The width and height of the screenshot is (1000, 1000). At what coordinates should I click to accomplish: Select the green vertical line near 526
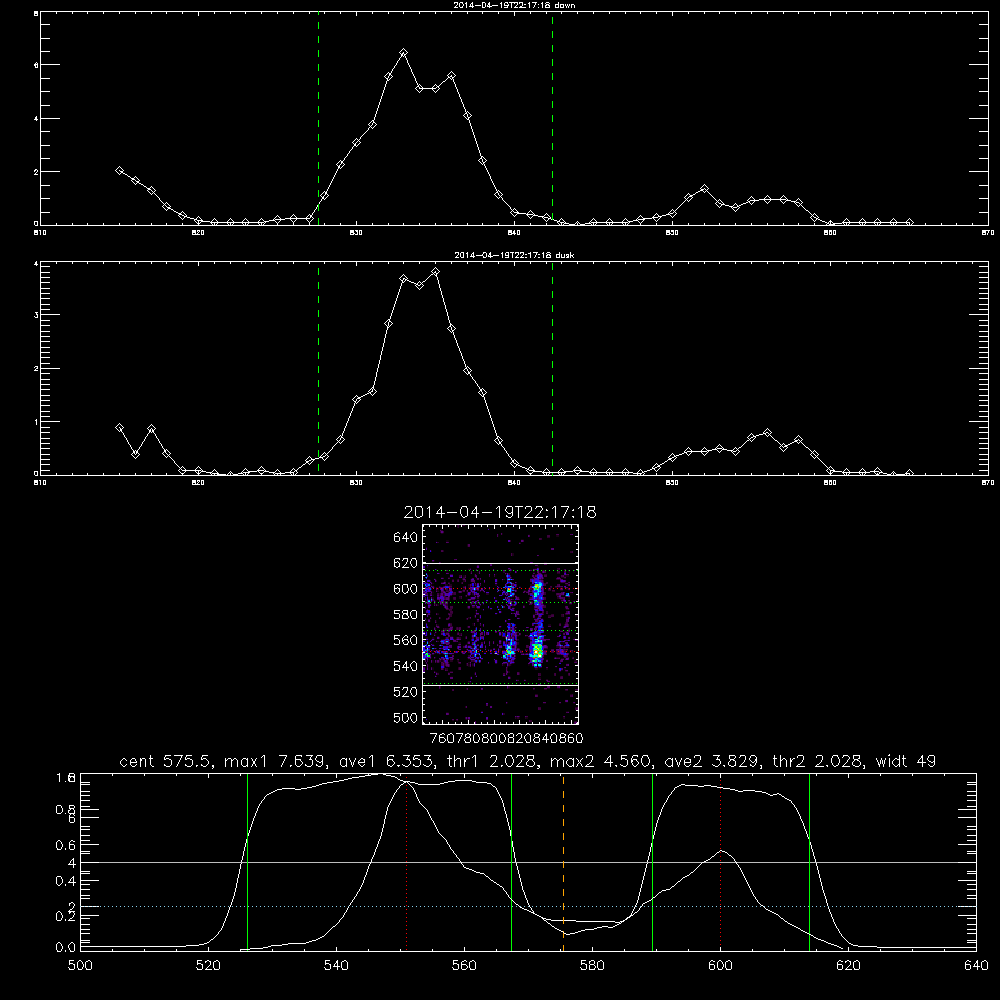247,862
